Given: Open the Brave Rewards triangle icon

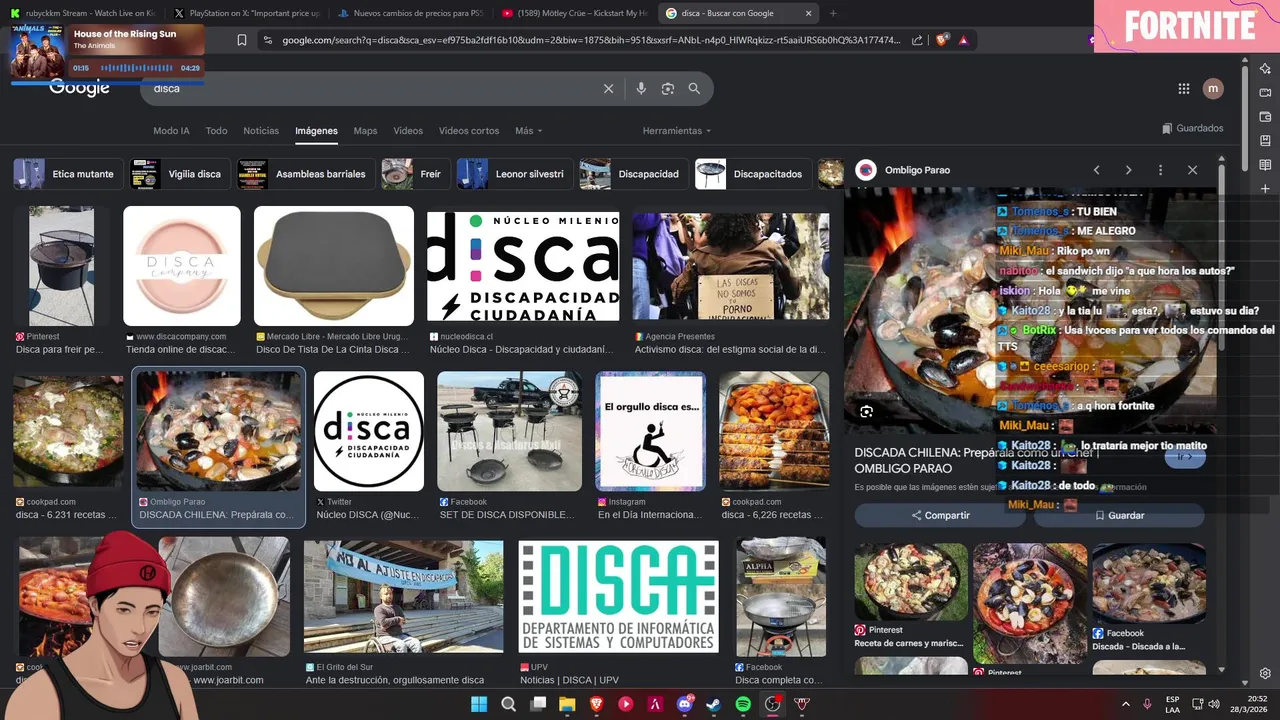Looking at the screenshot, I should (x=963, y=40).
